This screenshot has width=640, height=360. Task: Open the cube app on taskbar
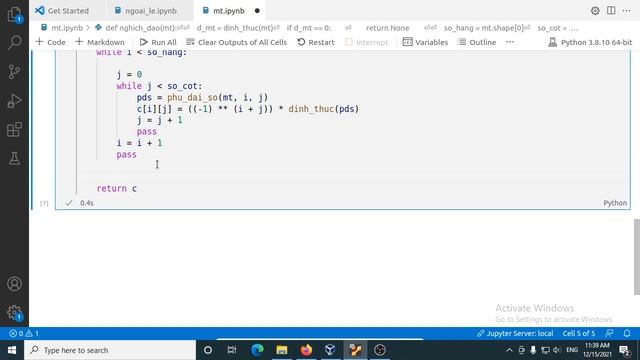pos(330,350)
